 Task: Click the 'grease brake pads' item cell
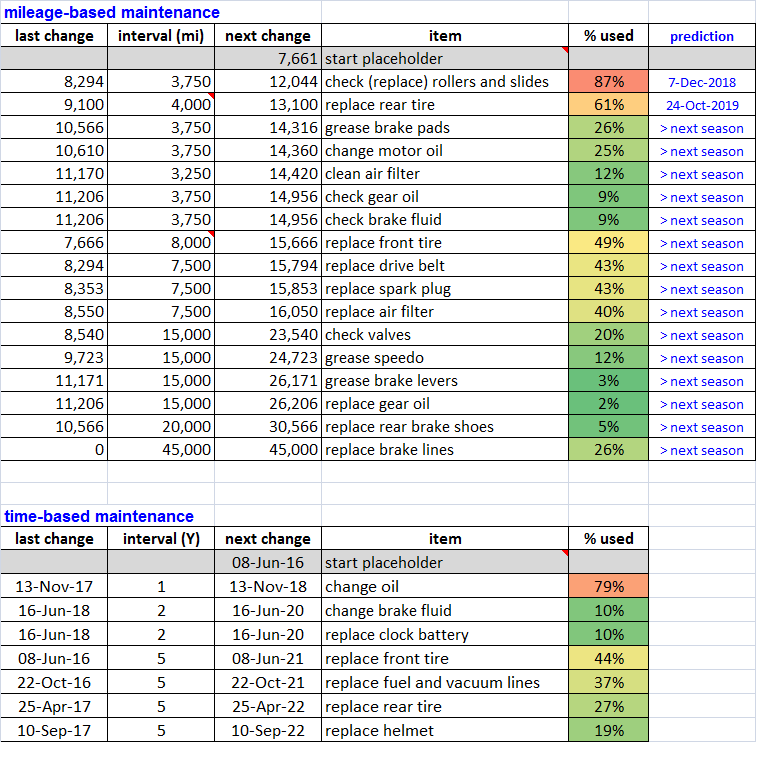445,128
